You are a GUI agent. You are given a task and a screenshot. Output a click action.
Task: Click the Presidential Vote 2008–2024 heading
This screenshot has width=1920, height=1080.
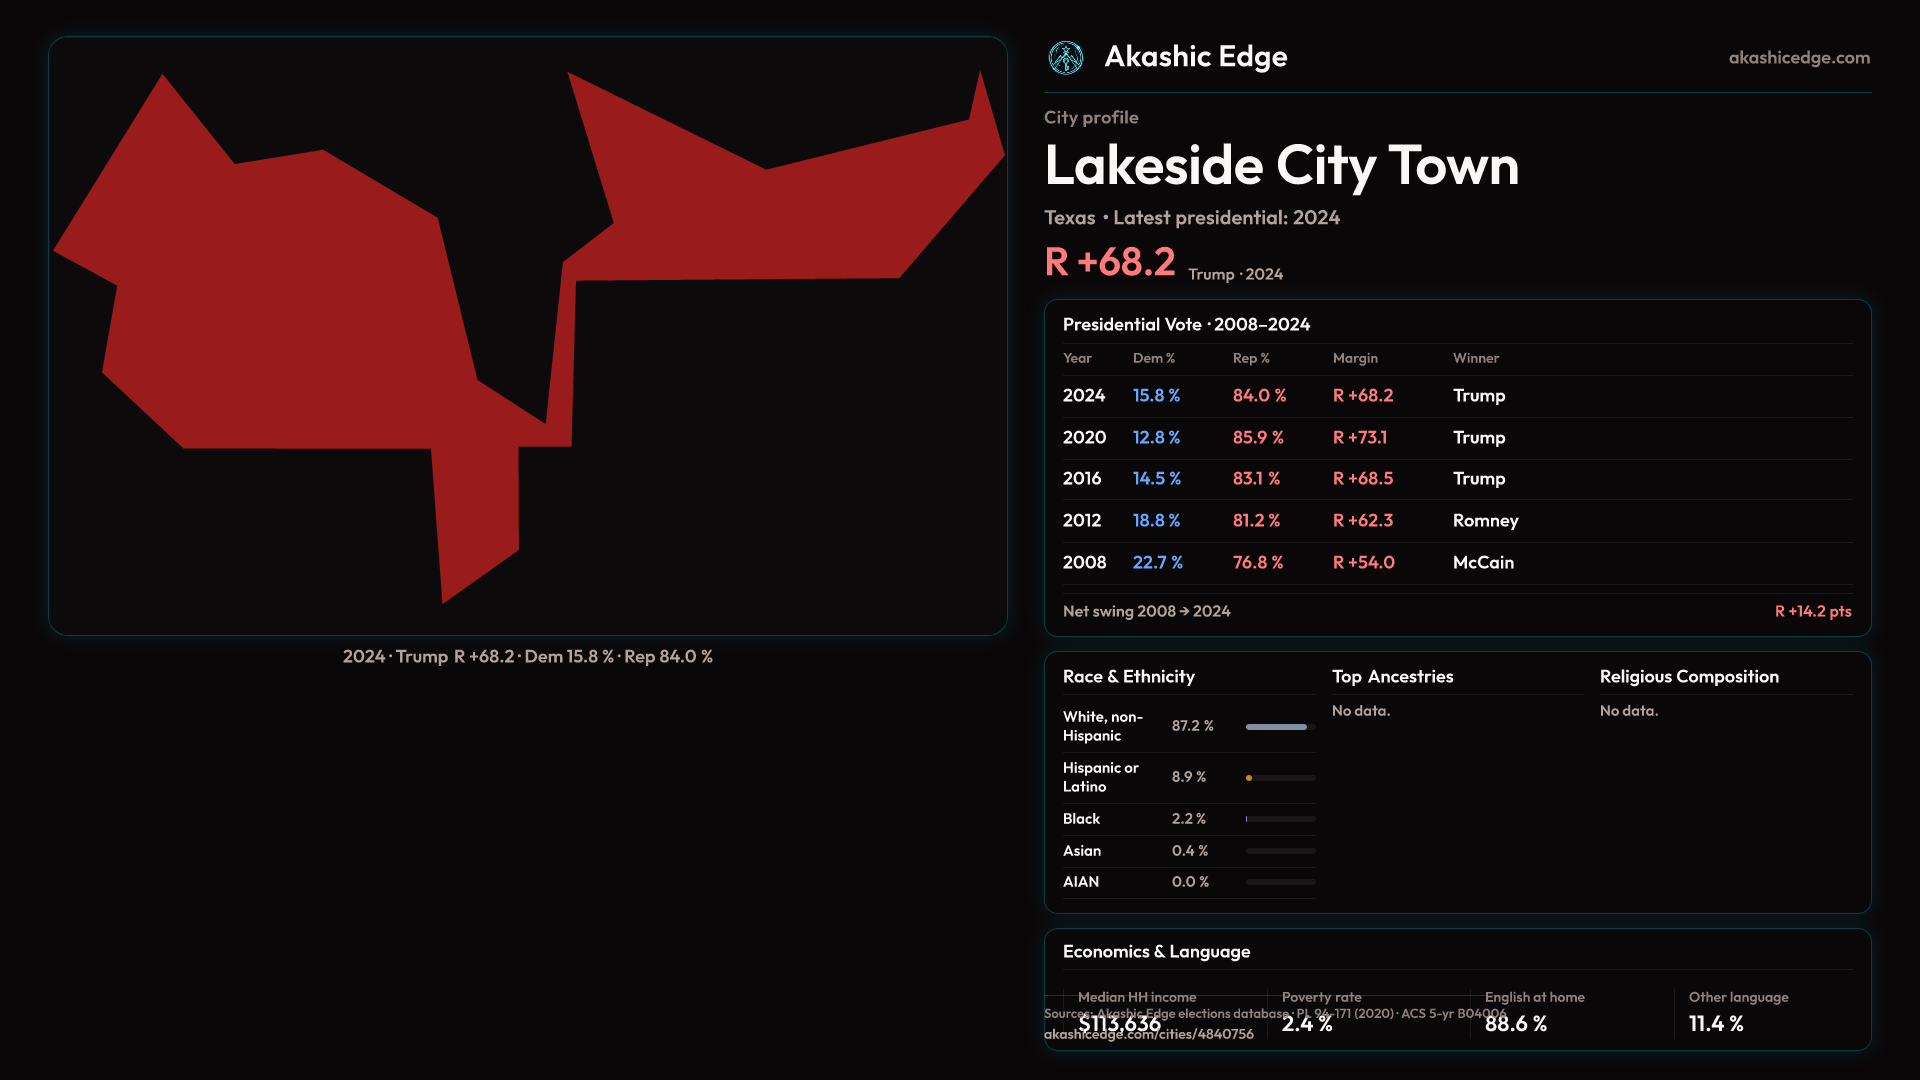1185,325
